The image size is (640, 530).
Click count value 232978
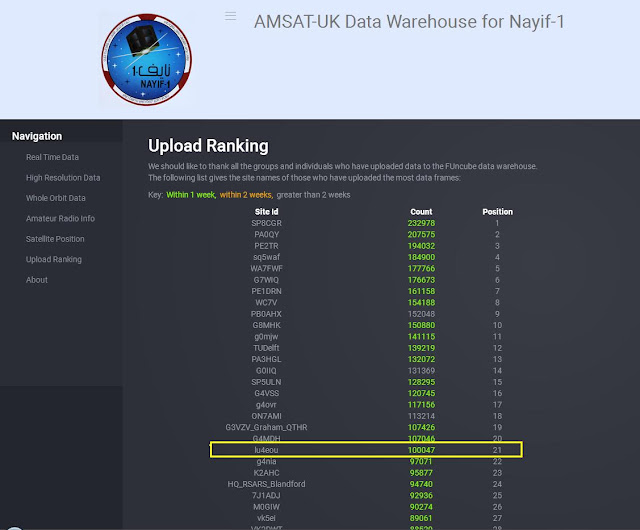(421, 223)
